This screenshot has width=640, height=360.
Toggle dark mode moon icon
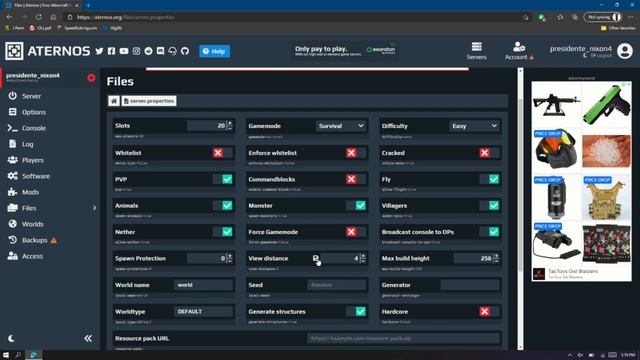click(x=11, y=338)
